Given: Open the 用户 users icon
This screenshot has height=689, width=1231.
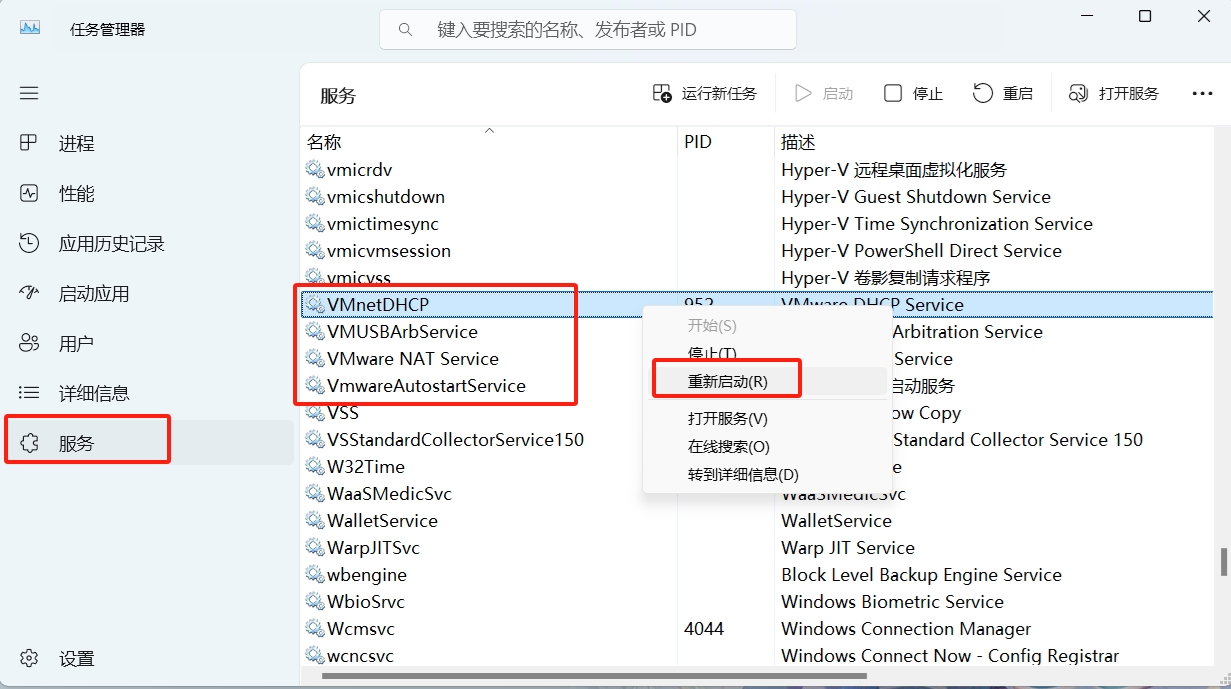Looking at the screenshot, I should coord(29,343).
